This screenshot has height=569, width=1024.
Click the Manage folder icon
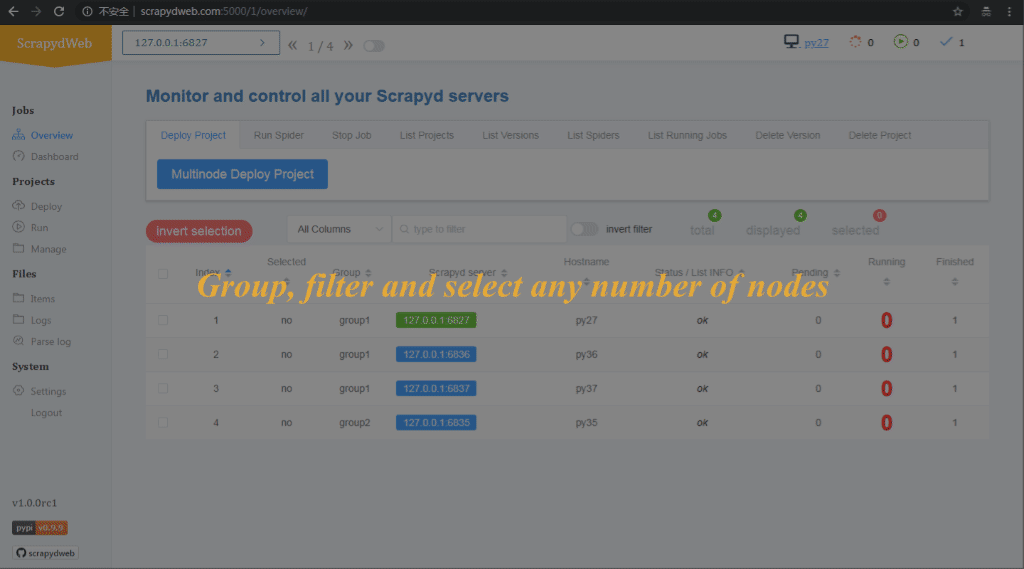coord(18,248)
